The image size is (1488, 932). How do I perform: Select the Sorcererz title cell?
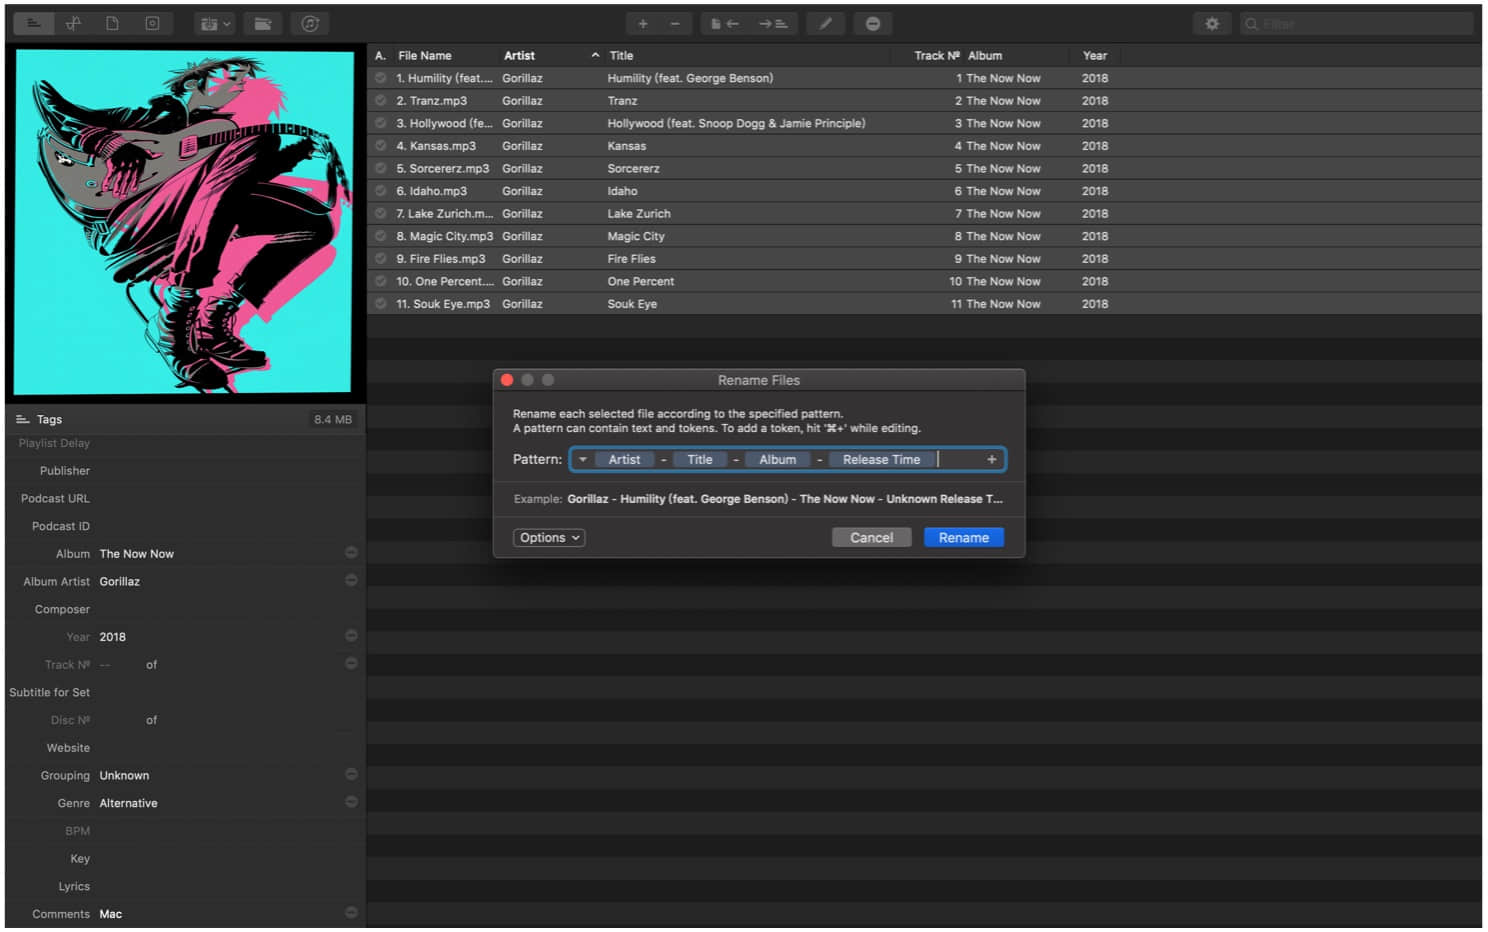(x=634, y=168)
